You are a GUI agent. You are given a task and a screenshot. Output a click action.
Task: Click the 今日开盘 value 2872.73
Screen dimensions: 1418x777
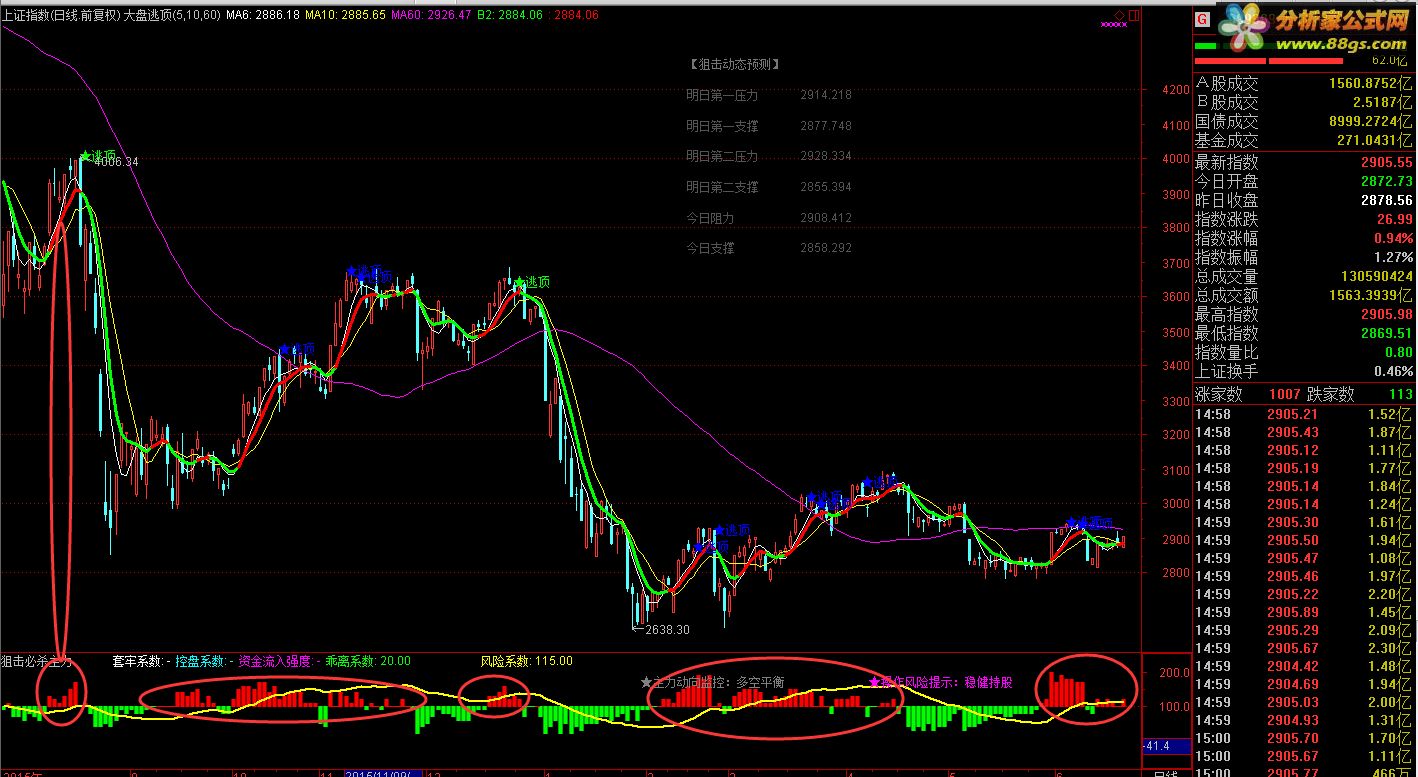point(1385,181)
